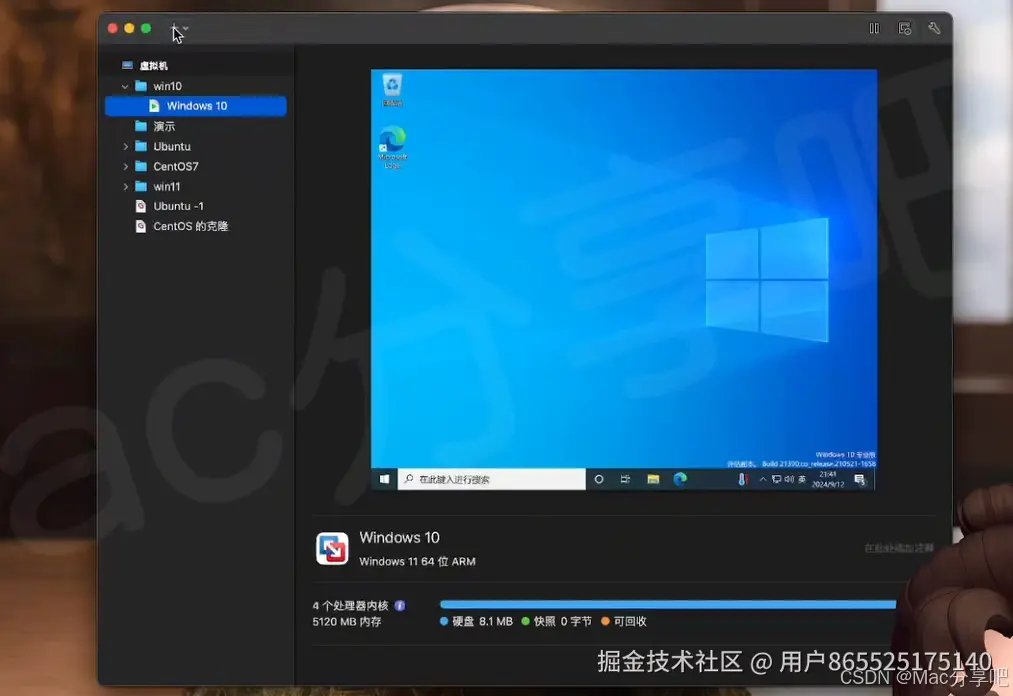Image resolution: width=1013 pixels, height=696 pixels.
Task: Click the Windows Start button
Action: [x=384, y=479]
